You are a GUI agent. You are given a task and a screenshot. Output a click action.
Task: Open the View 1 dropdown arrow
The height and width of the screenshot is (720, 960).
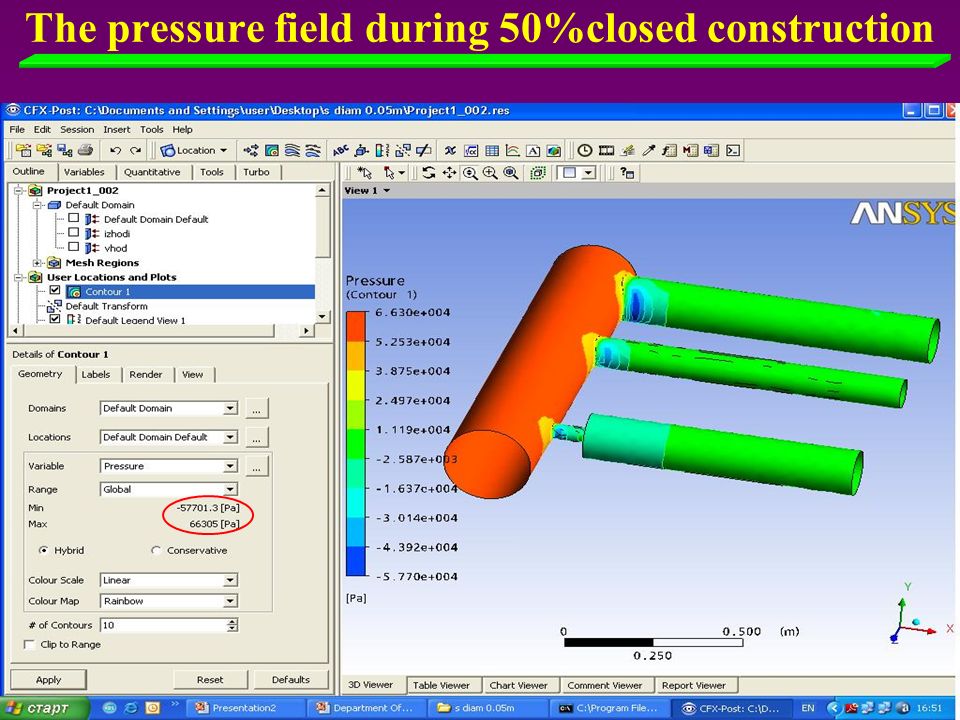click(387, 190)
